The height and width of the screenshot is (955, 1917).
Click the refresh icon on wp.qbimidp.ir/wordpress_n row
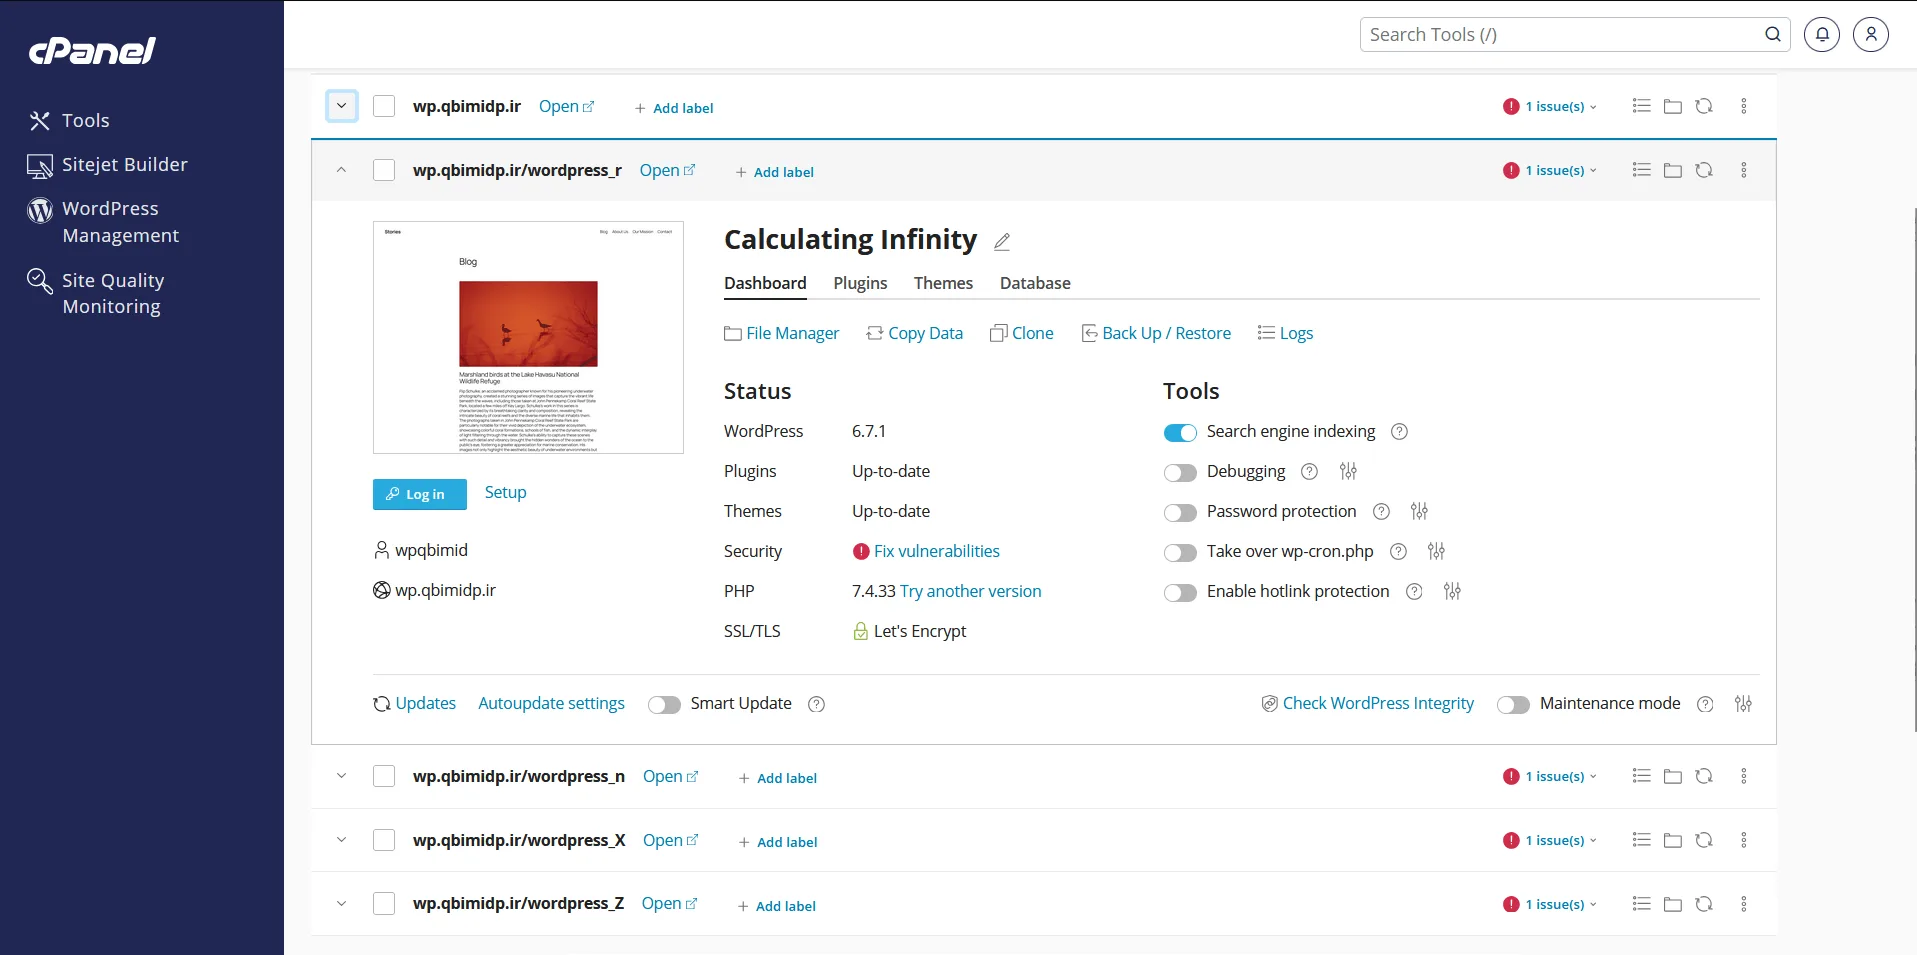1704,776
